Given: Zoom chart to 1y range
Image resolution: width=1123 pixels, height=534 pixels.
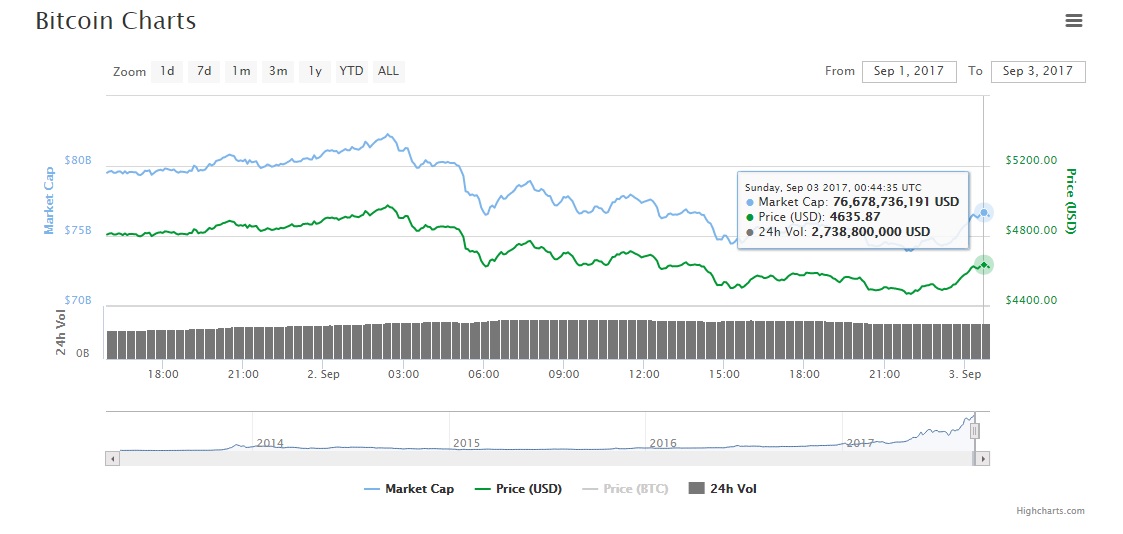Looking at the screenshot, I should coord(314,71).
